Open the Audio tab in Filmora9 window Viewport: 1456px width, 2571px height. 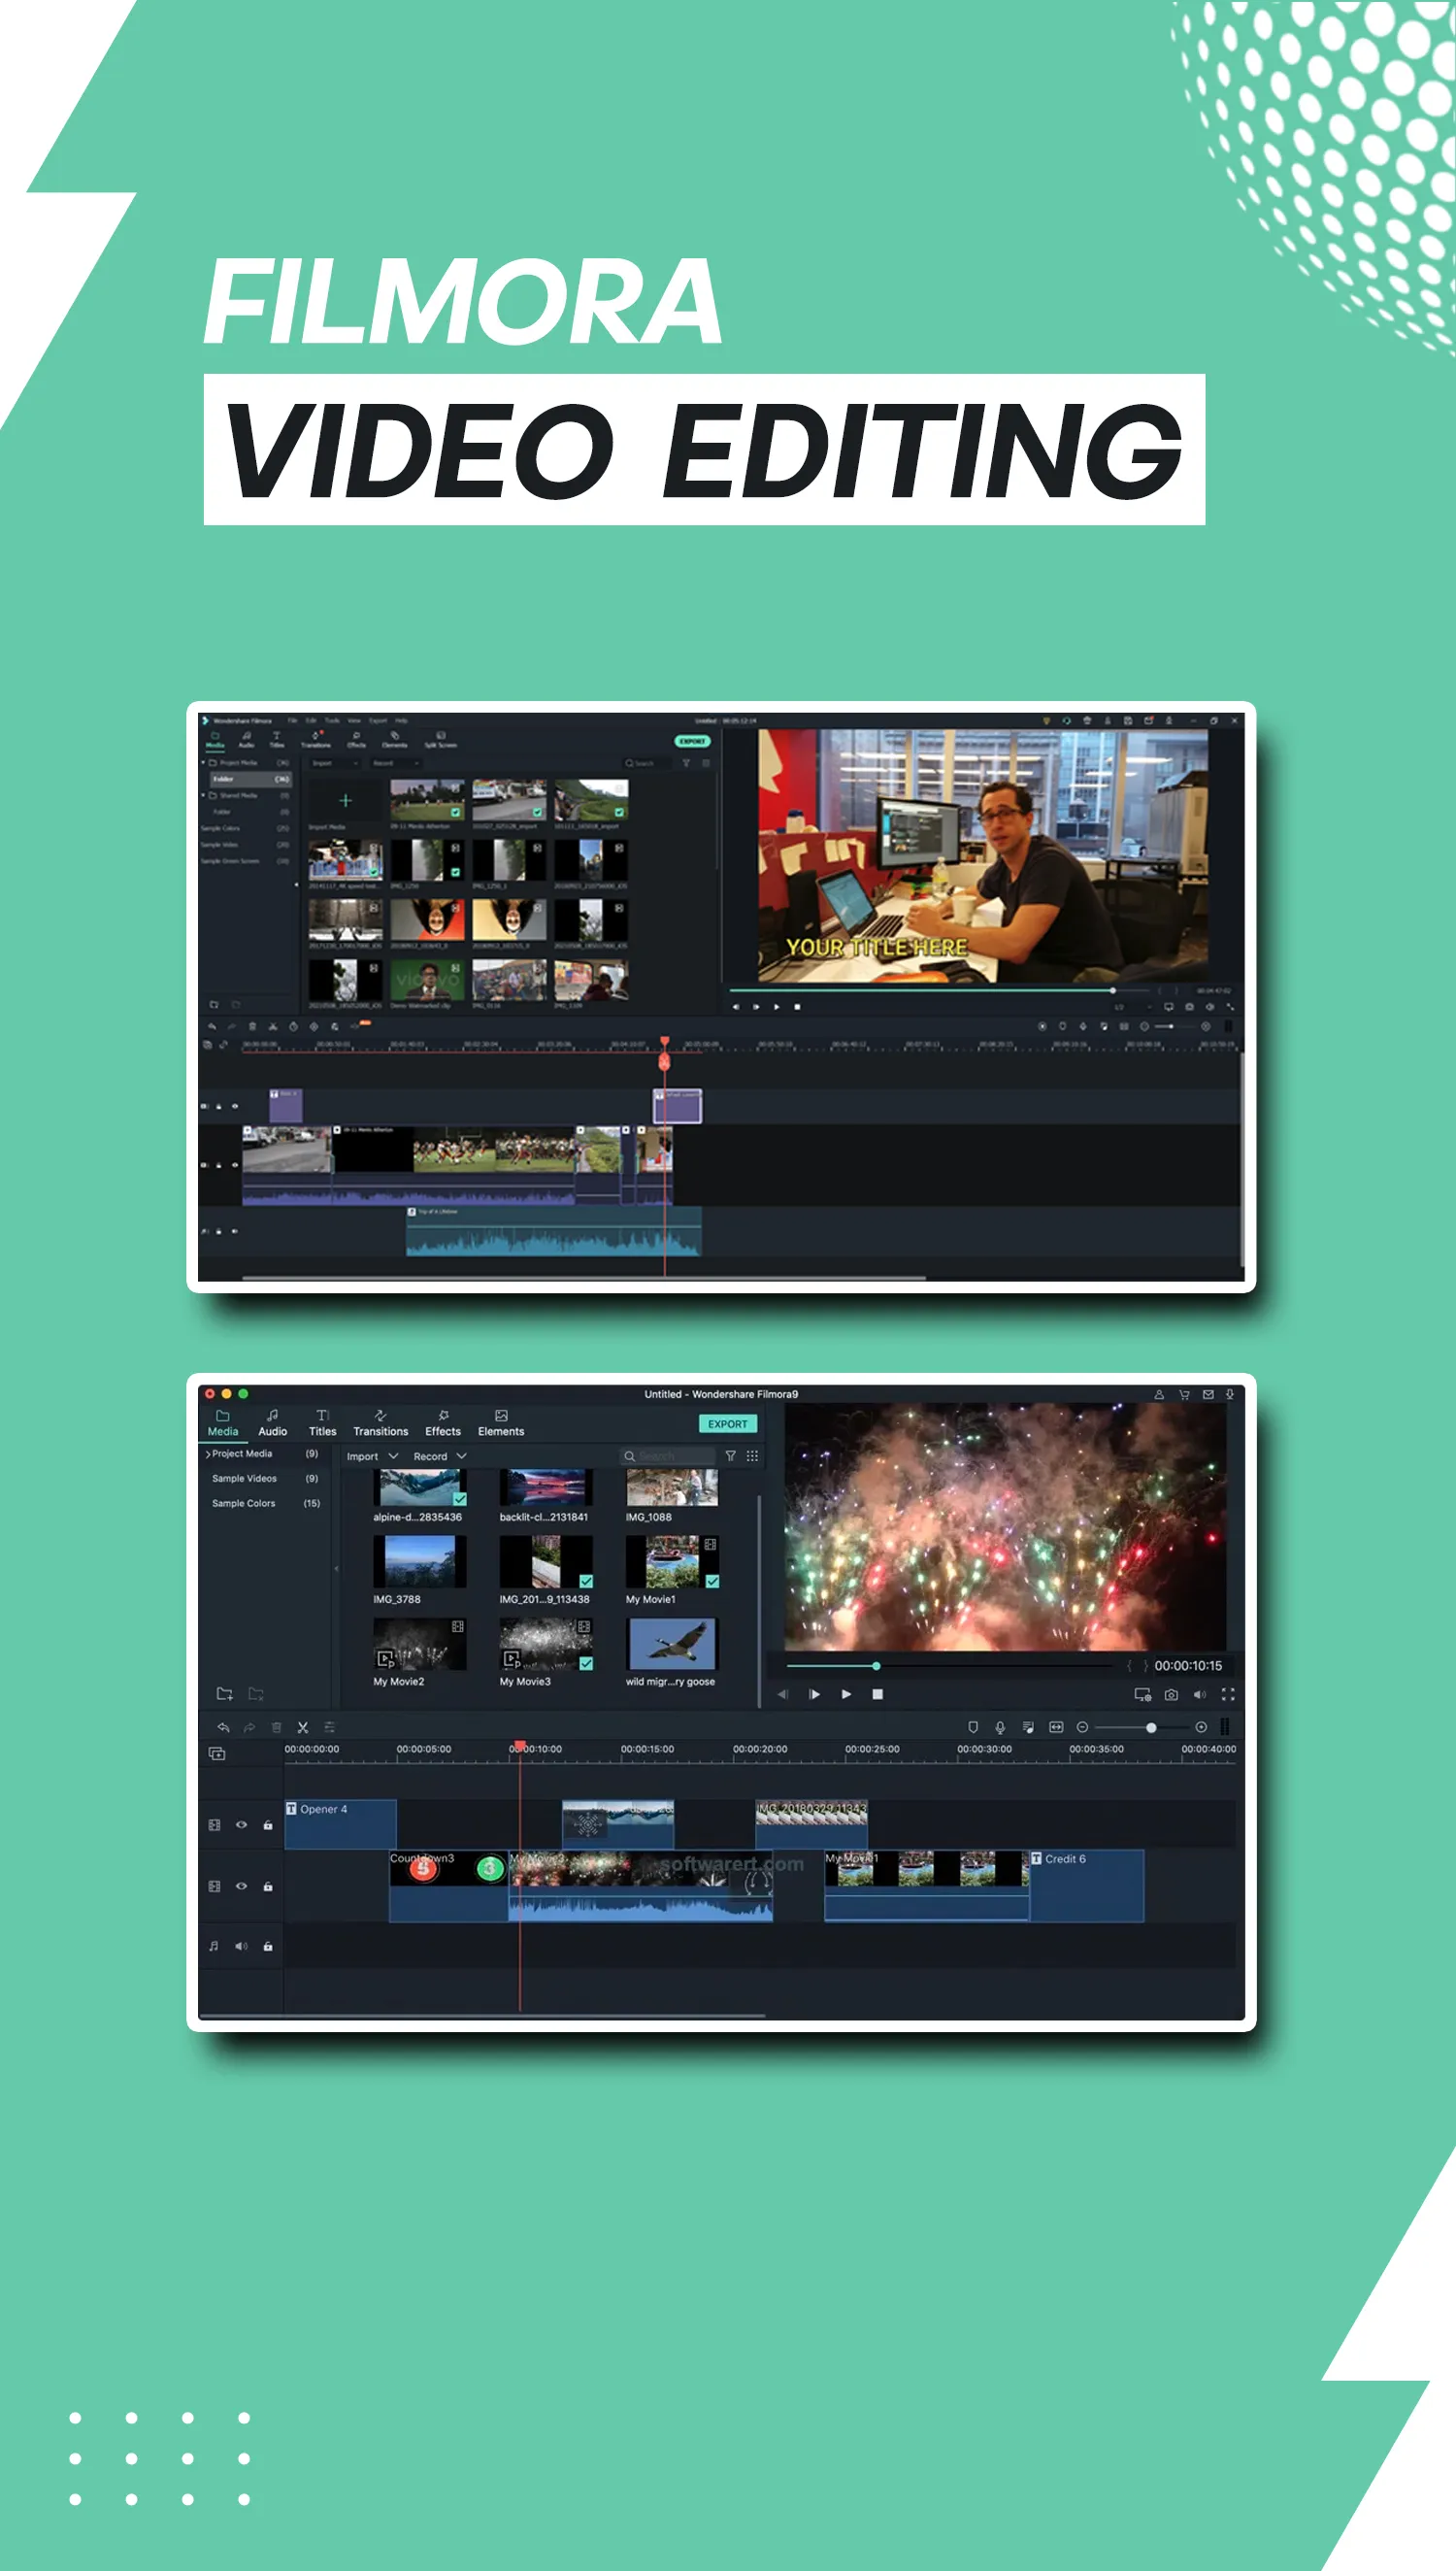click(273, 1423)
